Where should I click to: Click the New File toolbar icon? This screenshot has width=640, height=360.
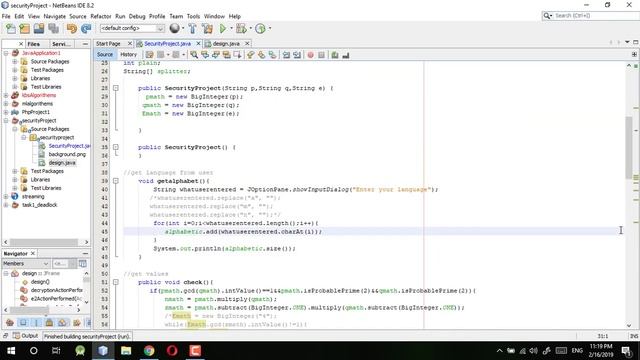tap(11, 28)
